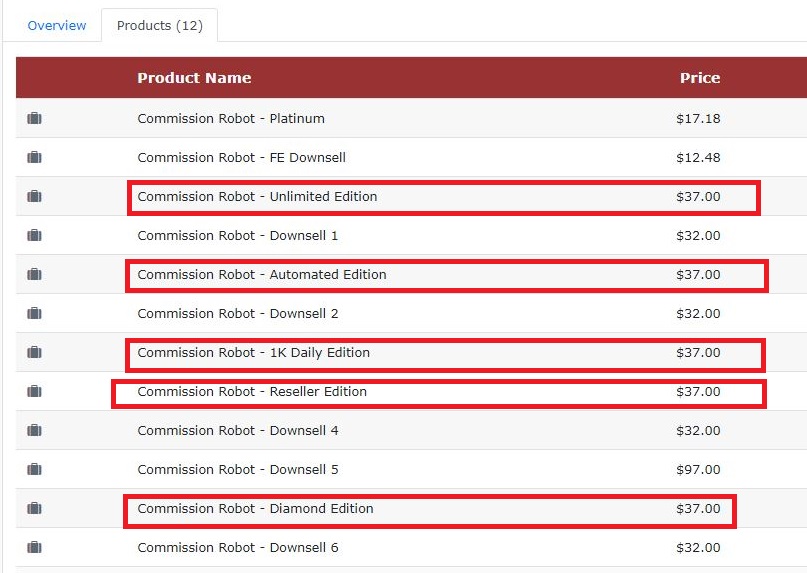Open the Commission Robot - Reseller Edition row
807x573 pixels.
click(x=411, y=391)
